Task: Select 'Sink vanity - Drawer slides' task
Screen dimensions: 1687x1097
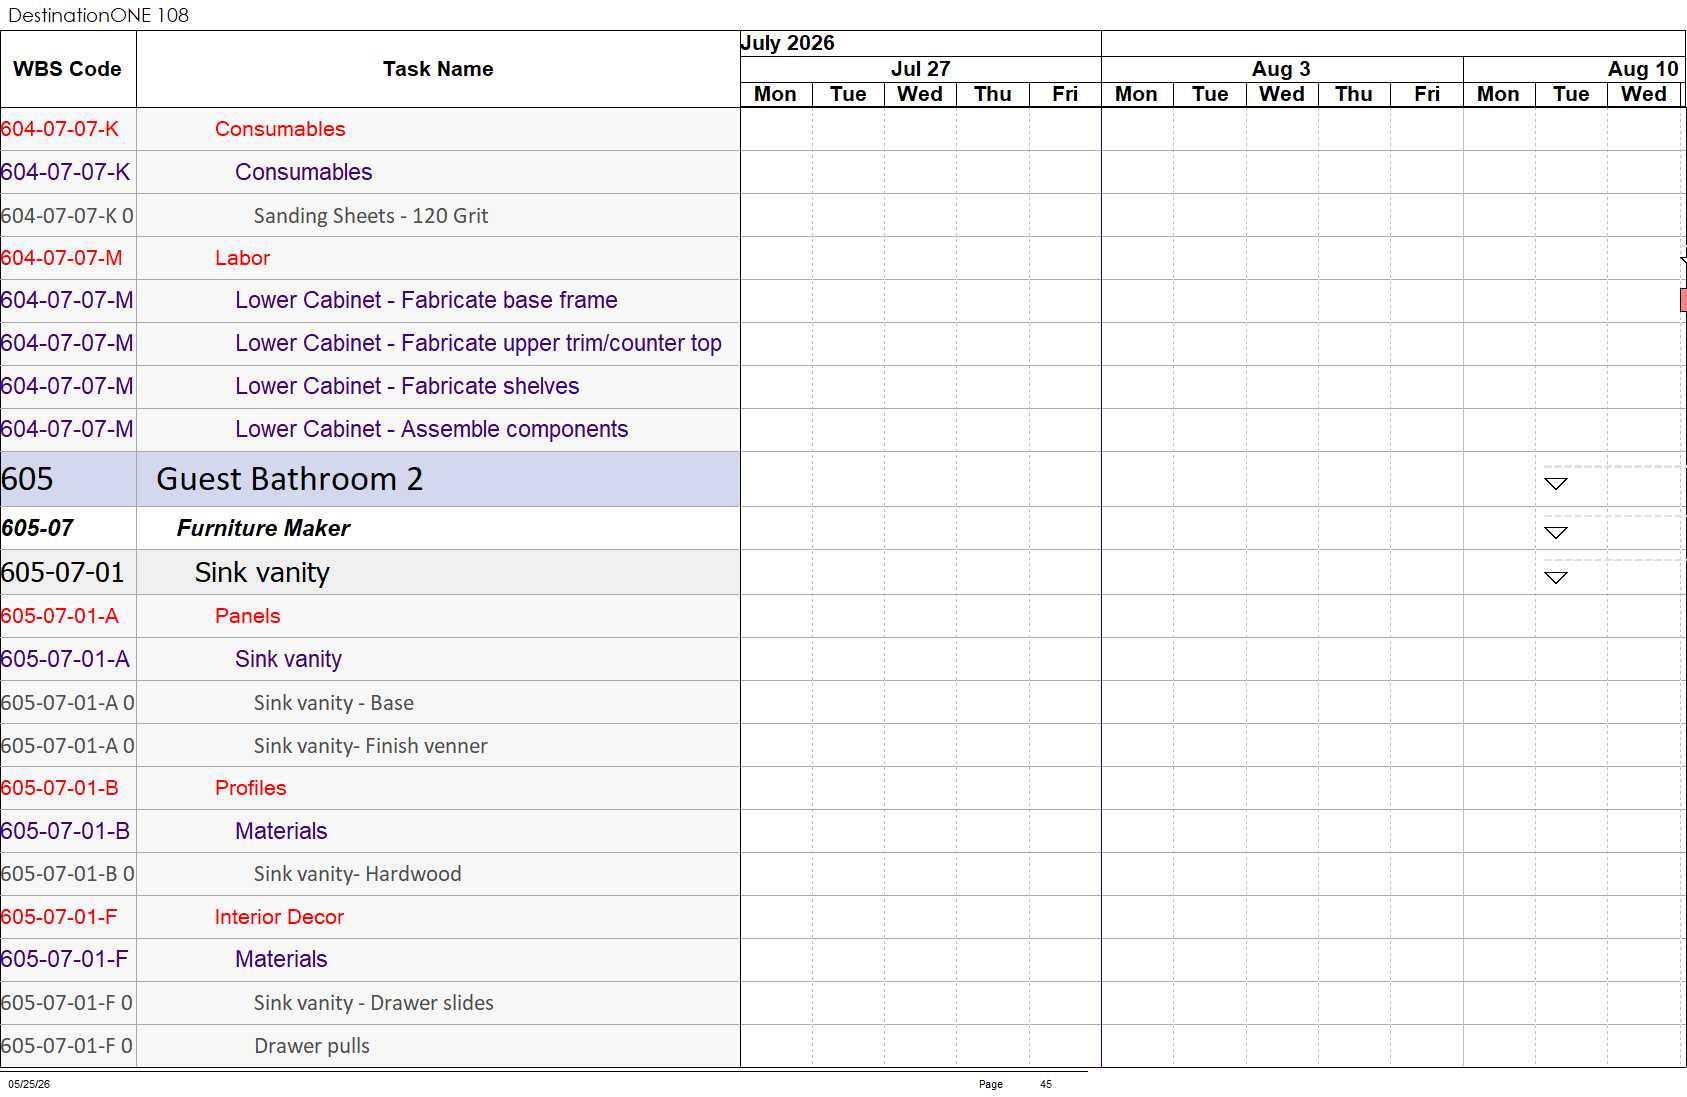Action: point(373,1003)
